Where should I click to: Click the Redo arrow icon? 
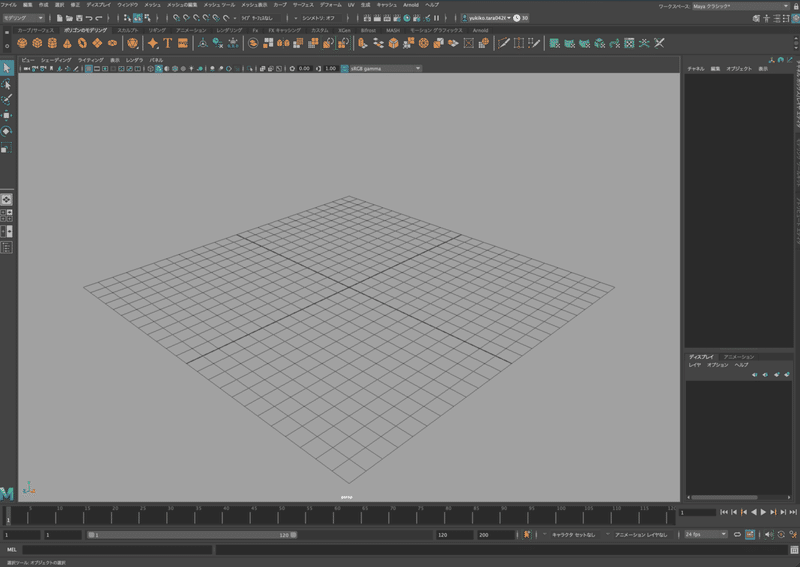tap(99, 18)
